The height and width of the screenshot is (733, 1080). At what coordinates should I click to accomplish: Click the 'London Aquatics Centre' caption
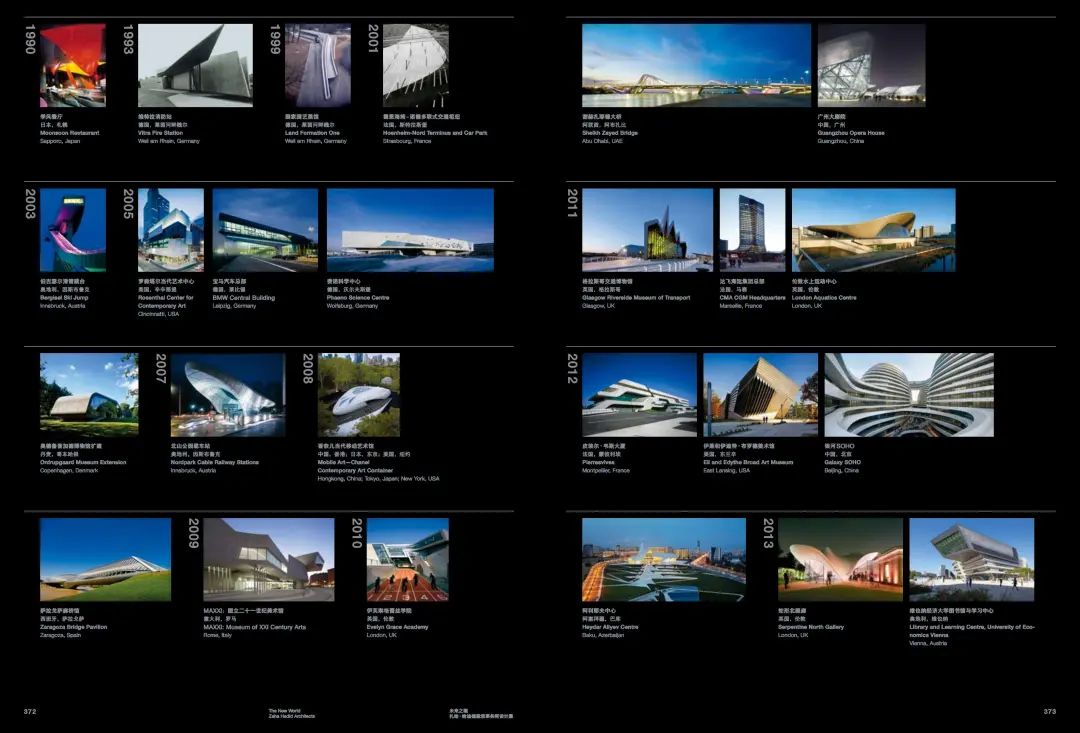pyautogui.click(x=824, y=298)
